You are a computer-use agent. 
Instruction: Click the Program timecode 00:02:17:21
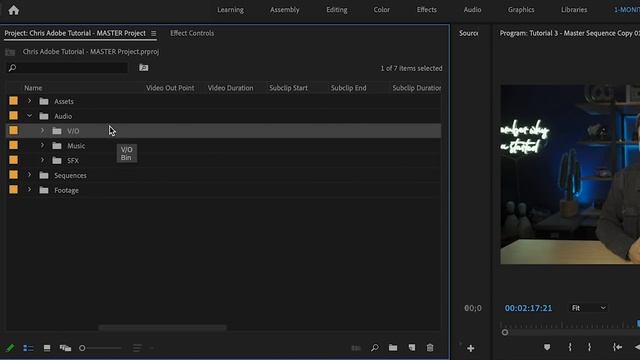(x=528, y=308)
